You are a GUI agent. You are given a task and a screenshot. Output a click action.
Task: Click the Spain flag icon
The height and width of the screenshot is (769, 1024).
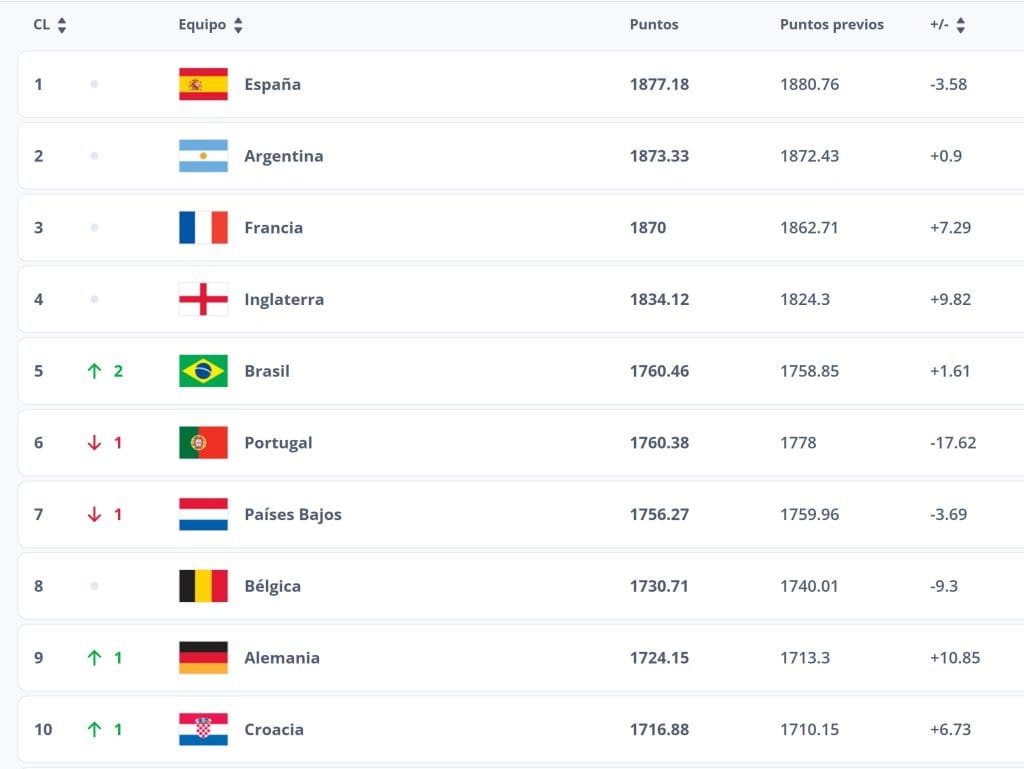(203, 84)
